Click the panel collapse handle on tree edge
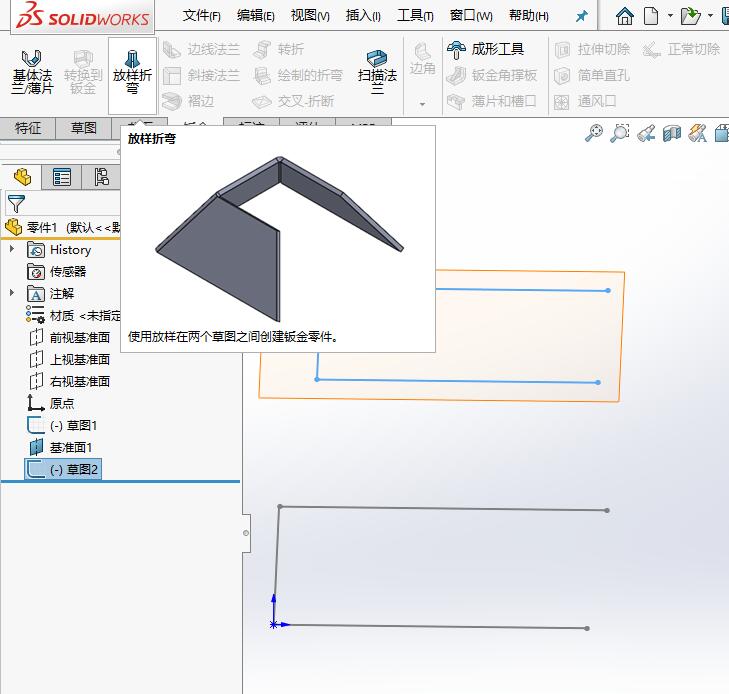The image size is (729, 694). click(246, 533)
